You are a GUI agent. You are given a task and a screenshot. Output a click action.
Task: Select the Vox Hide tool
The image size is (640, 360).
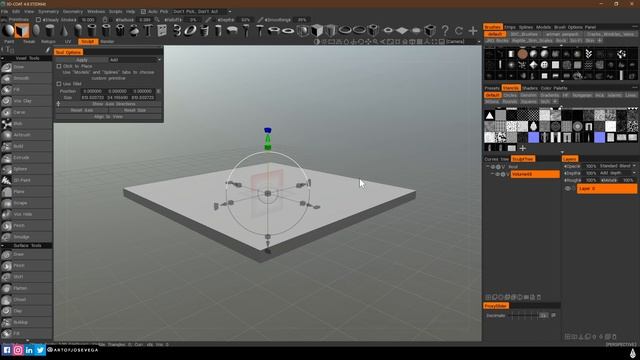pos(26,214)
